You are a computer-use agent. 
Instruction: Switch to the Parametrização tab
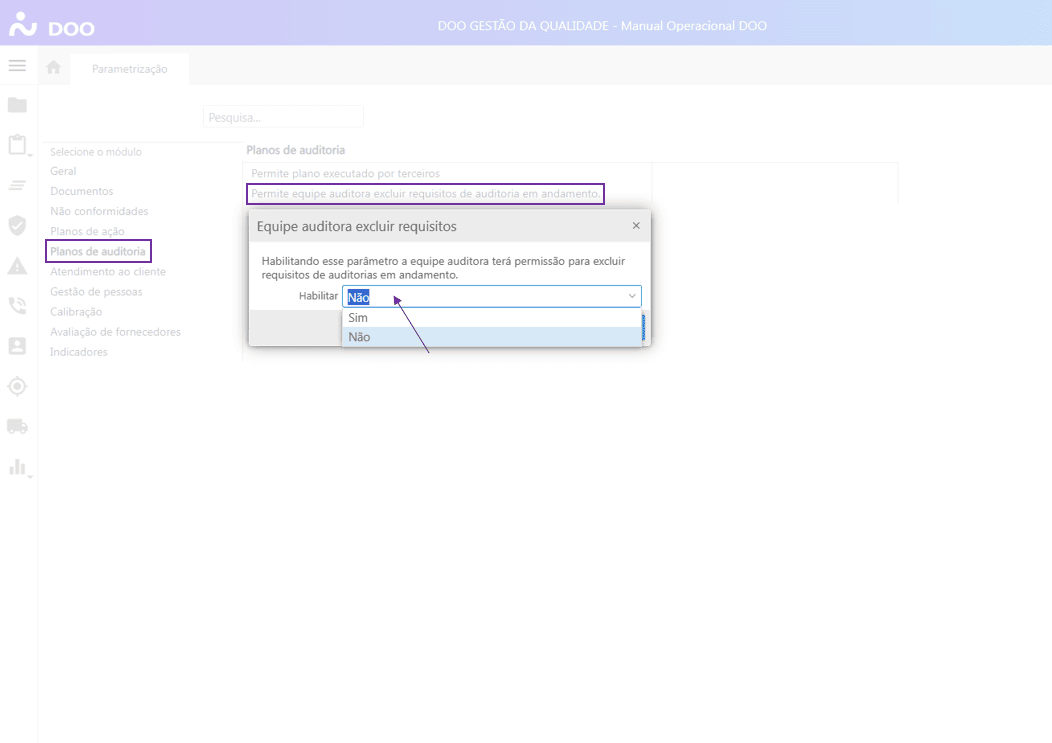(x=130, y=69)
